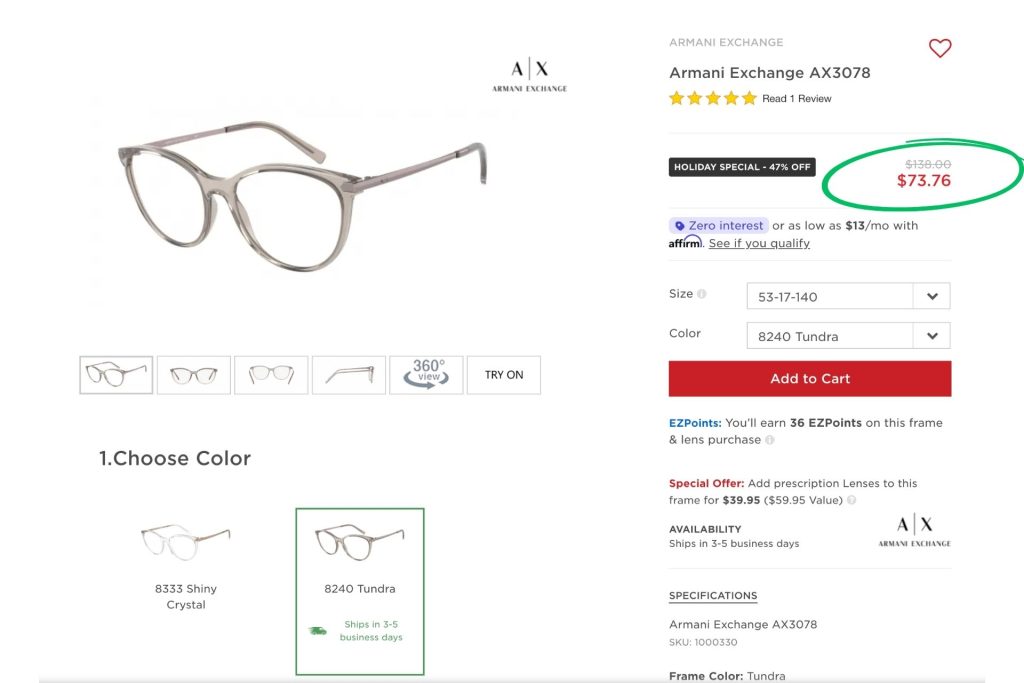The height and width of the screenshot is (683, 1024).
Task: Click the HOLIDAY SPECIAL 47% OFF badge
Action: (x=742, y=167)
